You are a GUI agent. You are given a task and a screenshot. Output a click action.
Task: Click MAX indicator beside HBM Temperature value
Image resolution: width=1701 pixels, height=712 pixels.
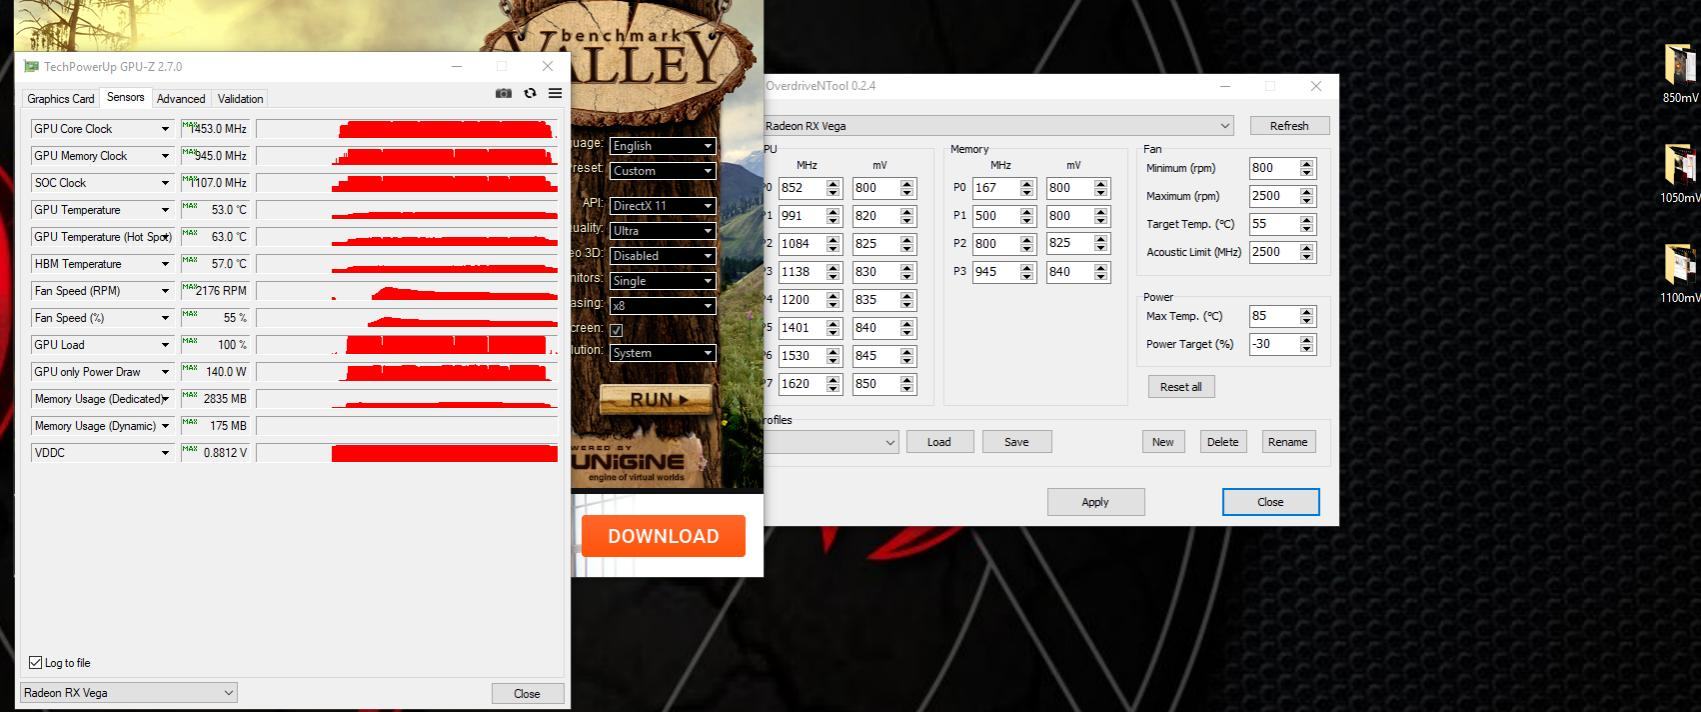(x=190, y=260)
